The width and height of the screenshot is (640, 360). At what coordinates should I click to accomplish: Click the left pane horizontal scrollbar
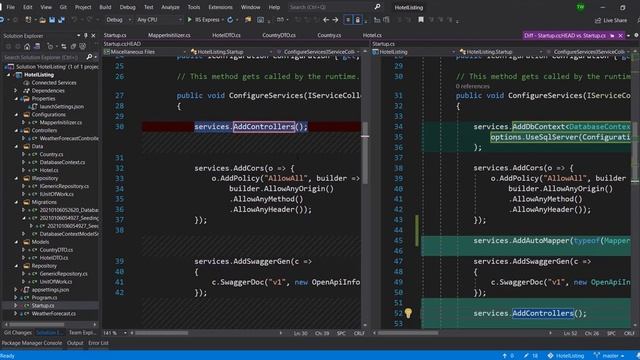[161, 333]
